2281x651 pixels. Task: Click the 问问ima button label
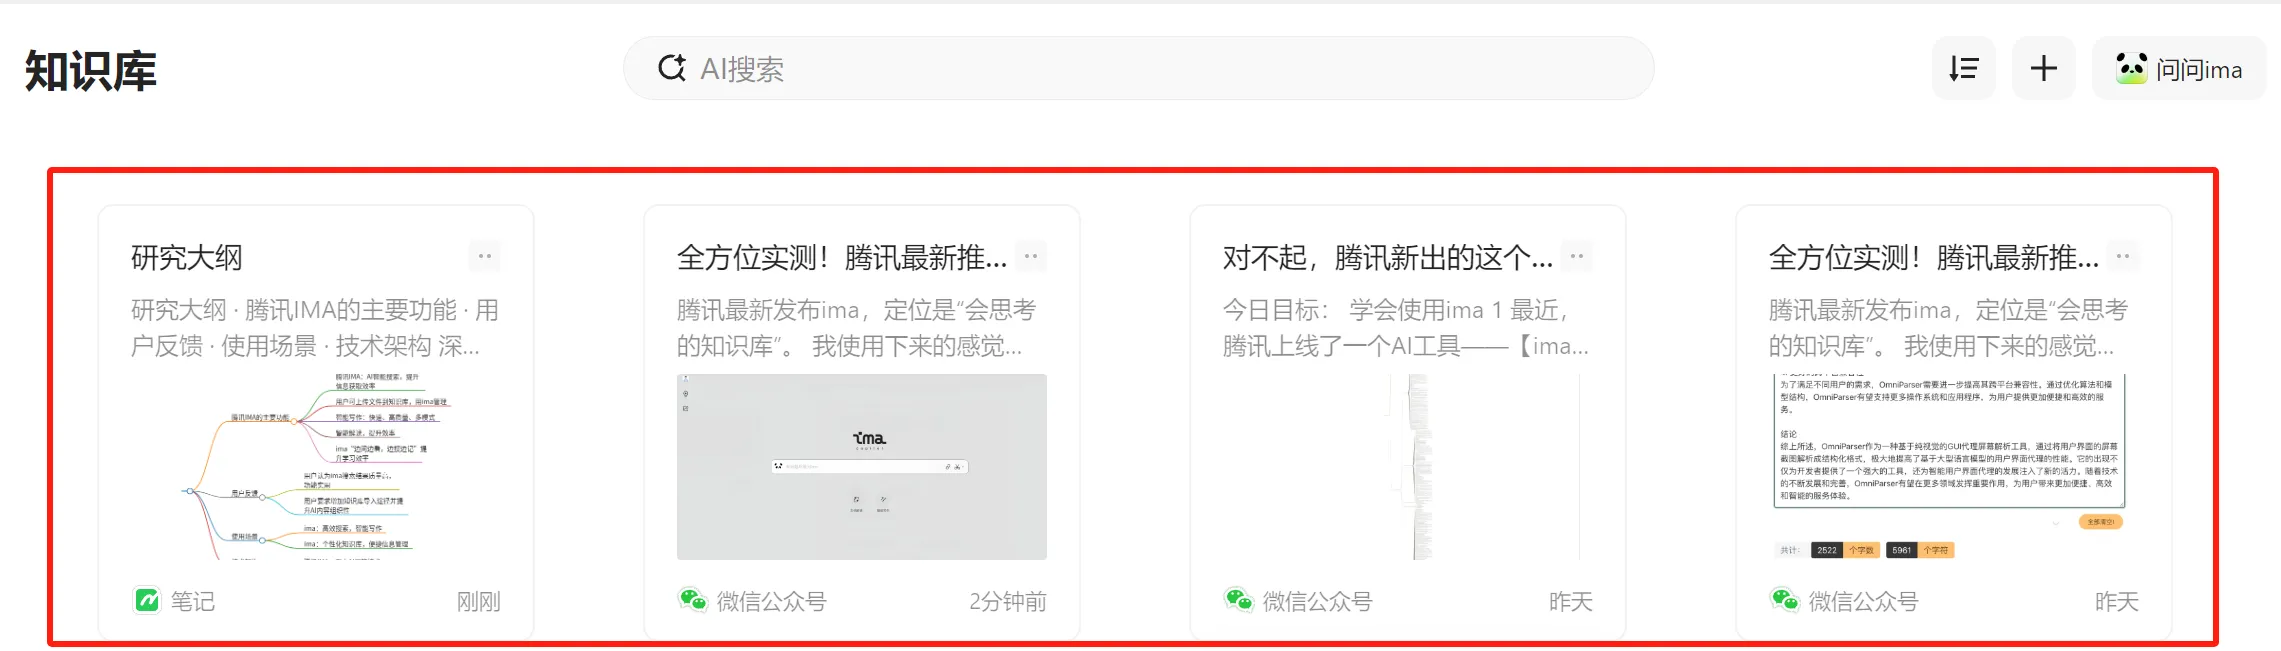tap(2199, 70)
